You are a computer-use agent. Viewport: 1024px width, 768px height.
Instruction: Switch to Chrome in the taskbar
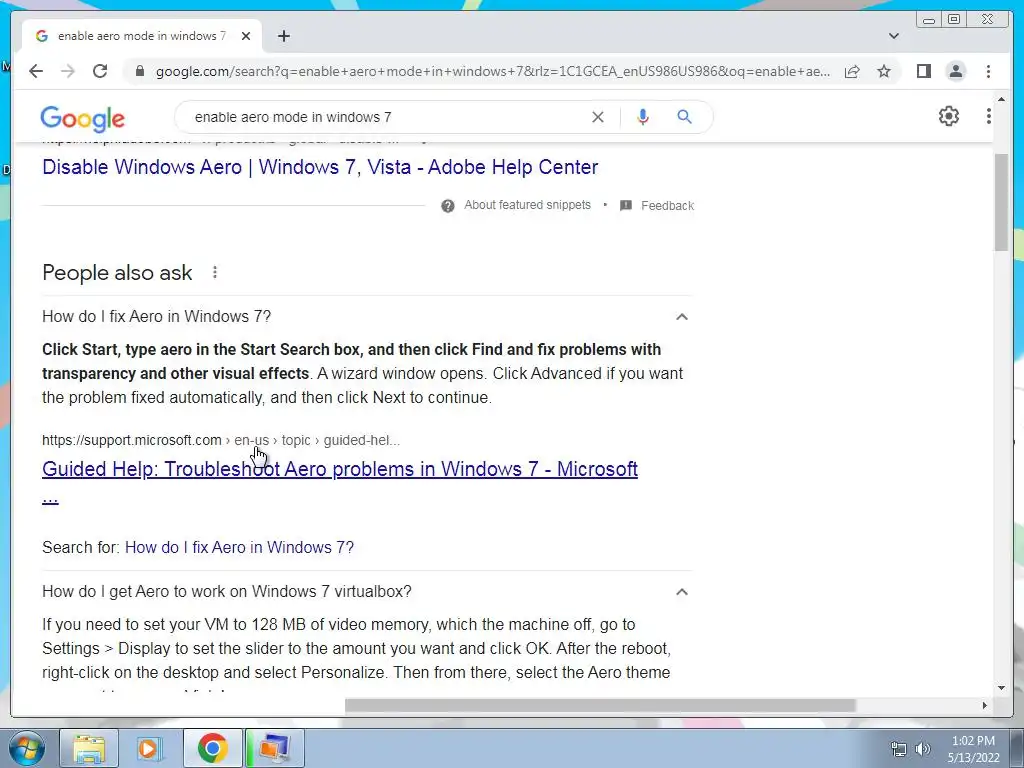pyautogui.click(x=212, y=748)
